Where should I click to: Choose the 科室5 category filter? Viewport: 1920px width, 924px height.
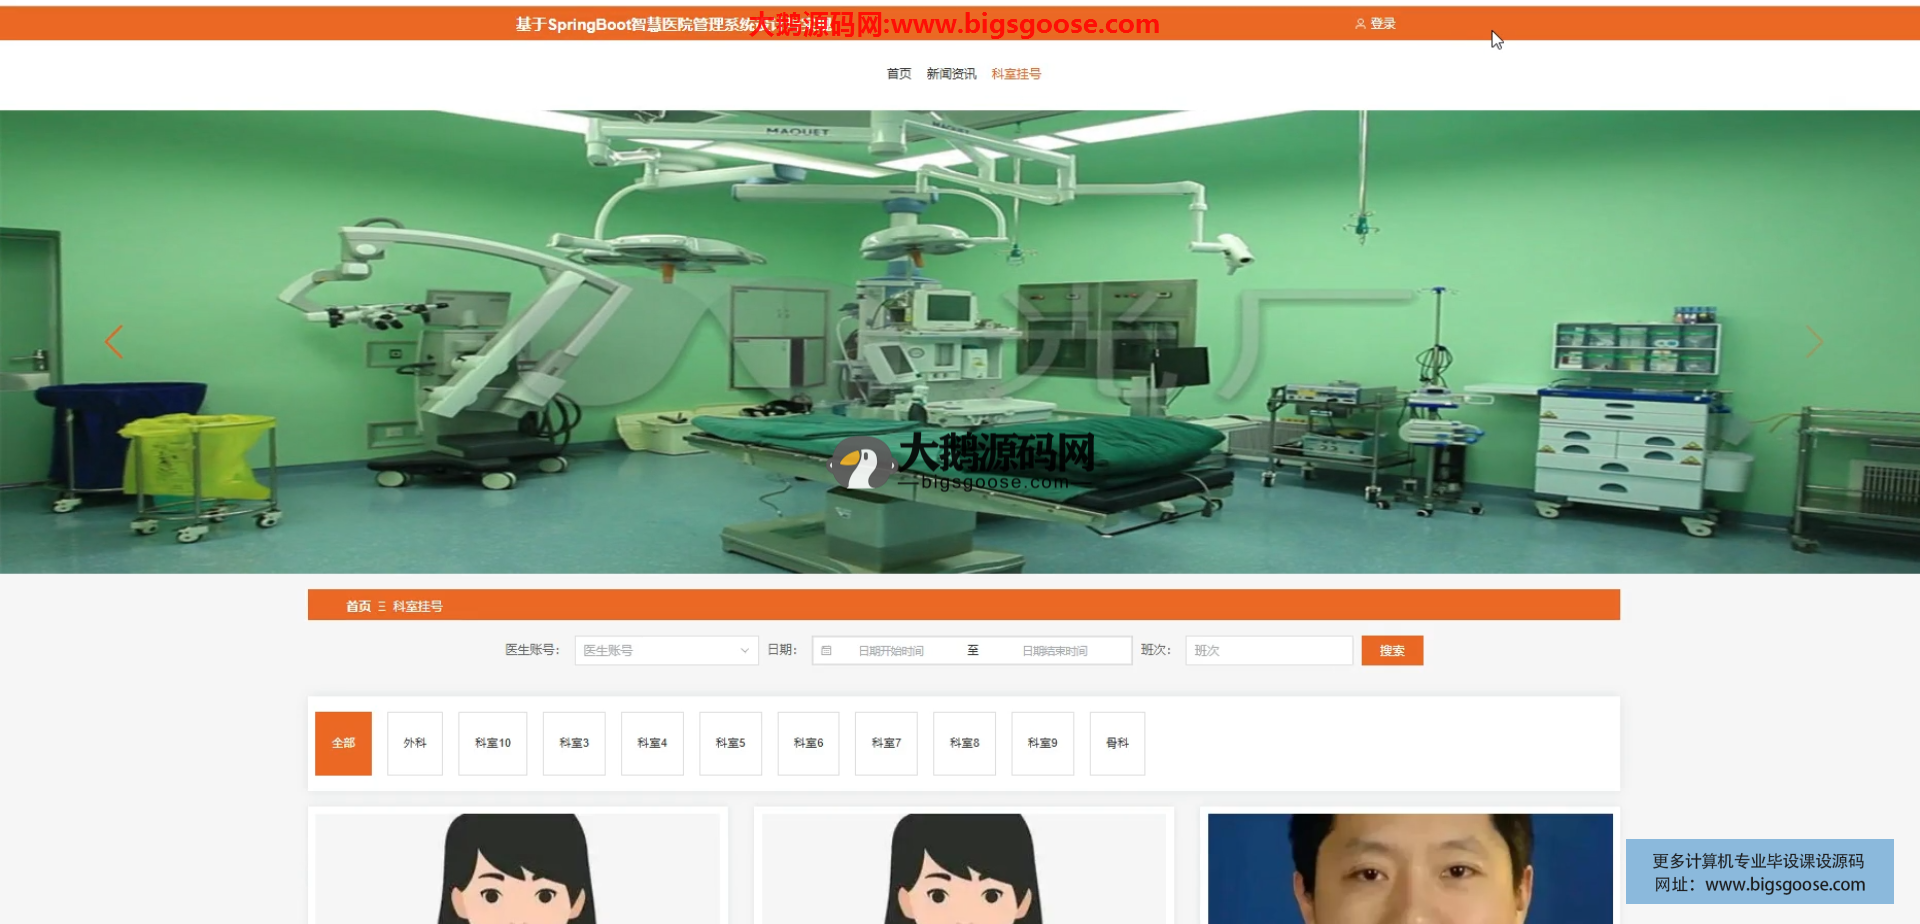[x=730, y=743]
